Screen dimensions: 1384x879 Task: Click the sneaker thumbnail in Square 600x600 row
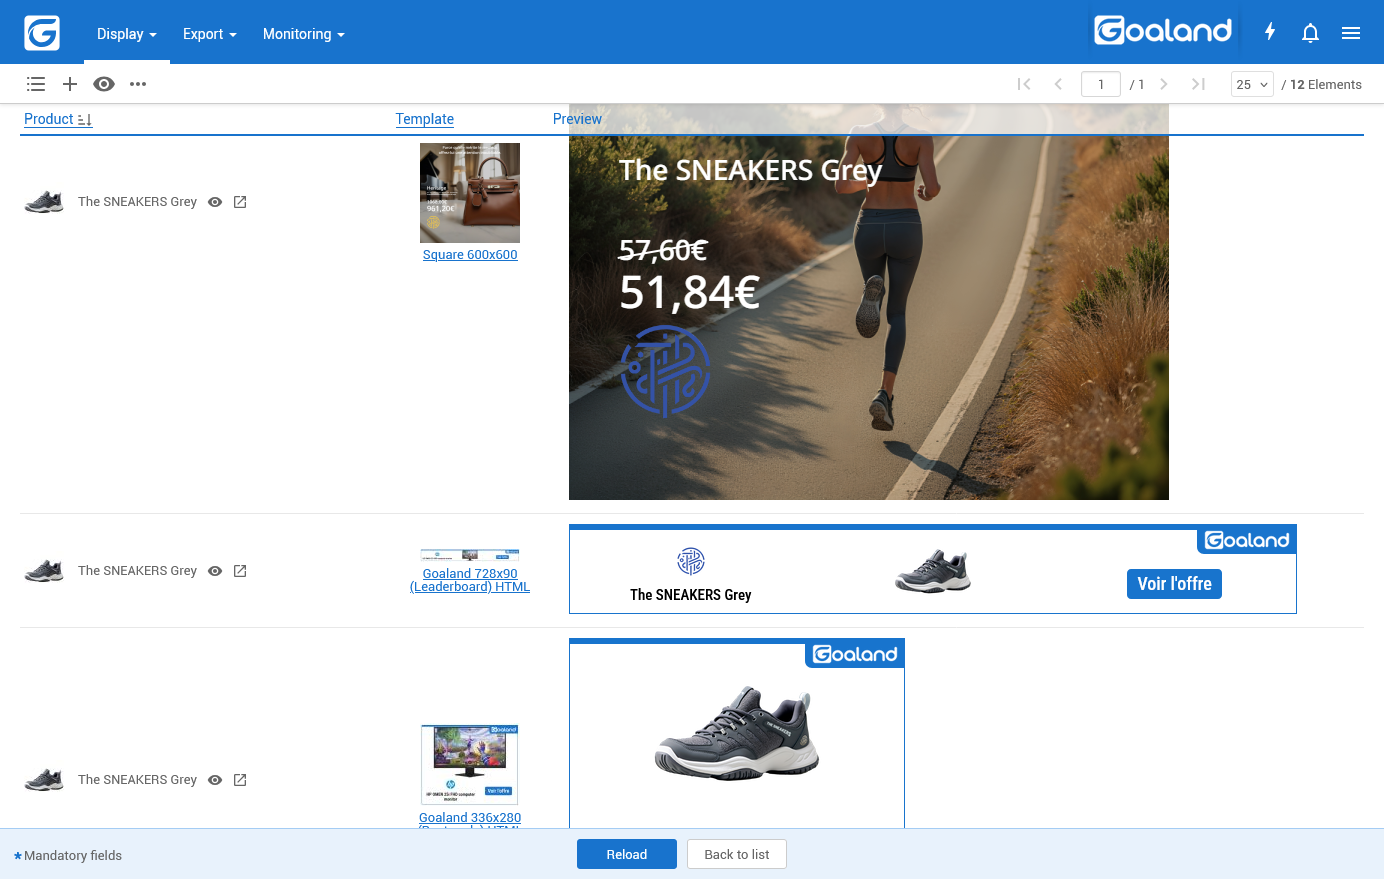(44, 202)
